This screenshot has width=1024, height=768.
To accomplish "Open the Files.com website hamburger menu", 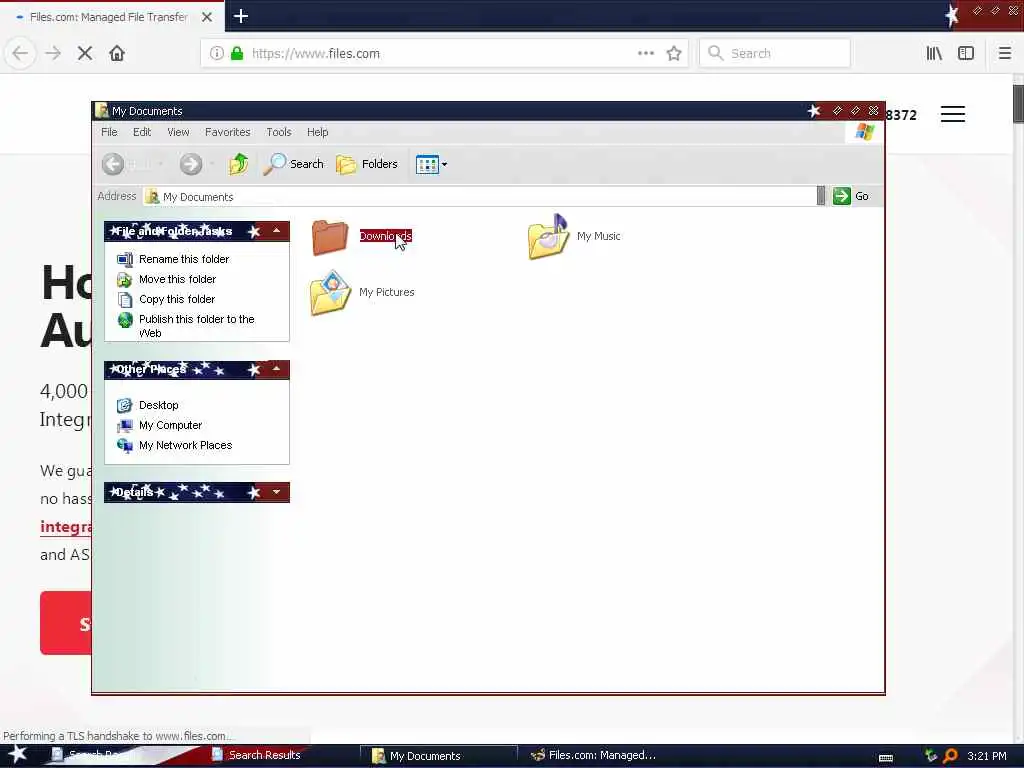I will (953, 114).
